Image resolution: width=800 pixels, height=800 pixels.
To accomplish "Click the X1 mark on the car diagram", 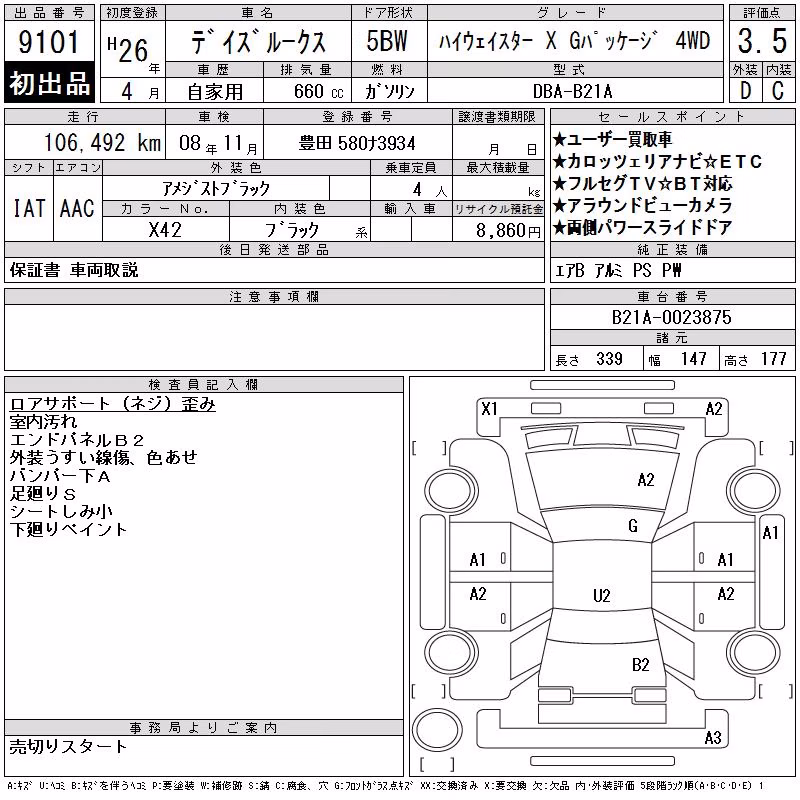I will 489,409.
